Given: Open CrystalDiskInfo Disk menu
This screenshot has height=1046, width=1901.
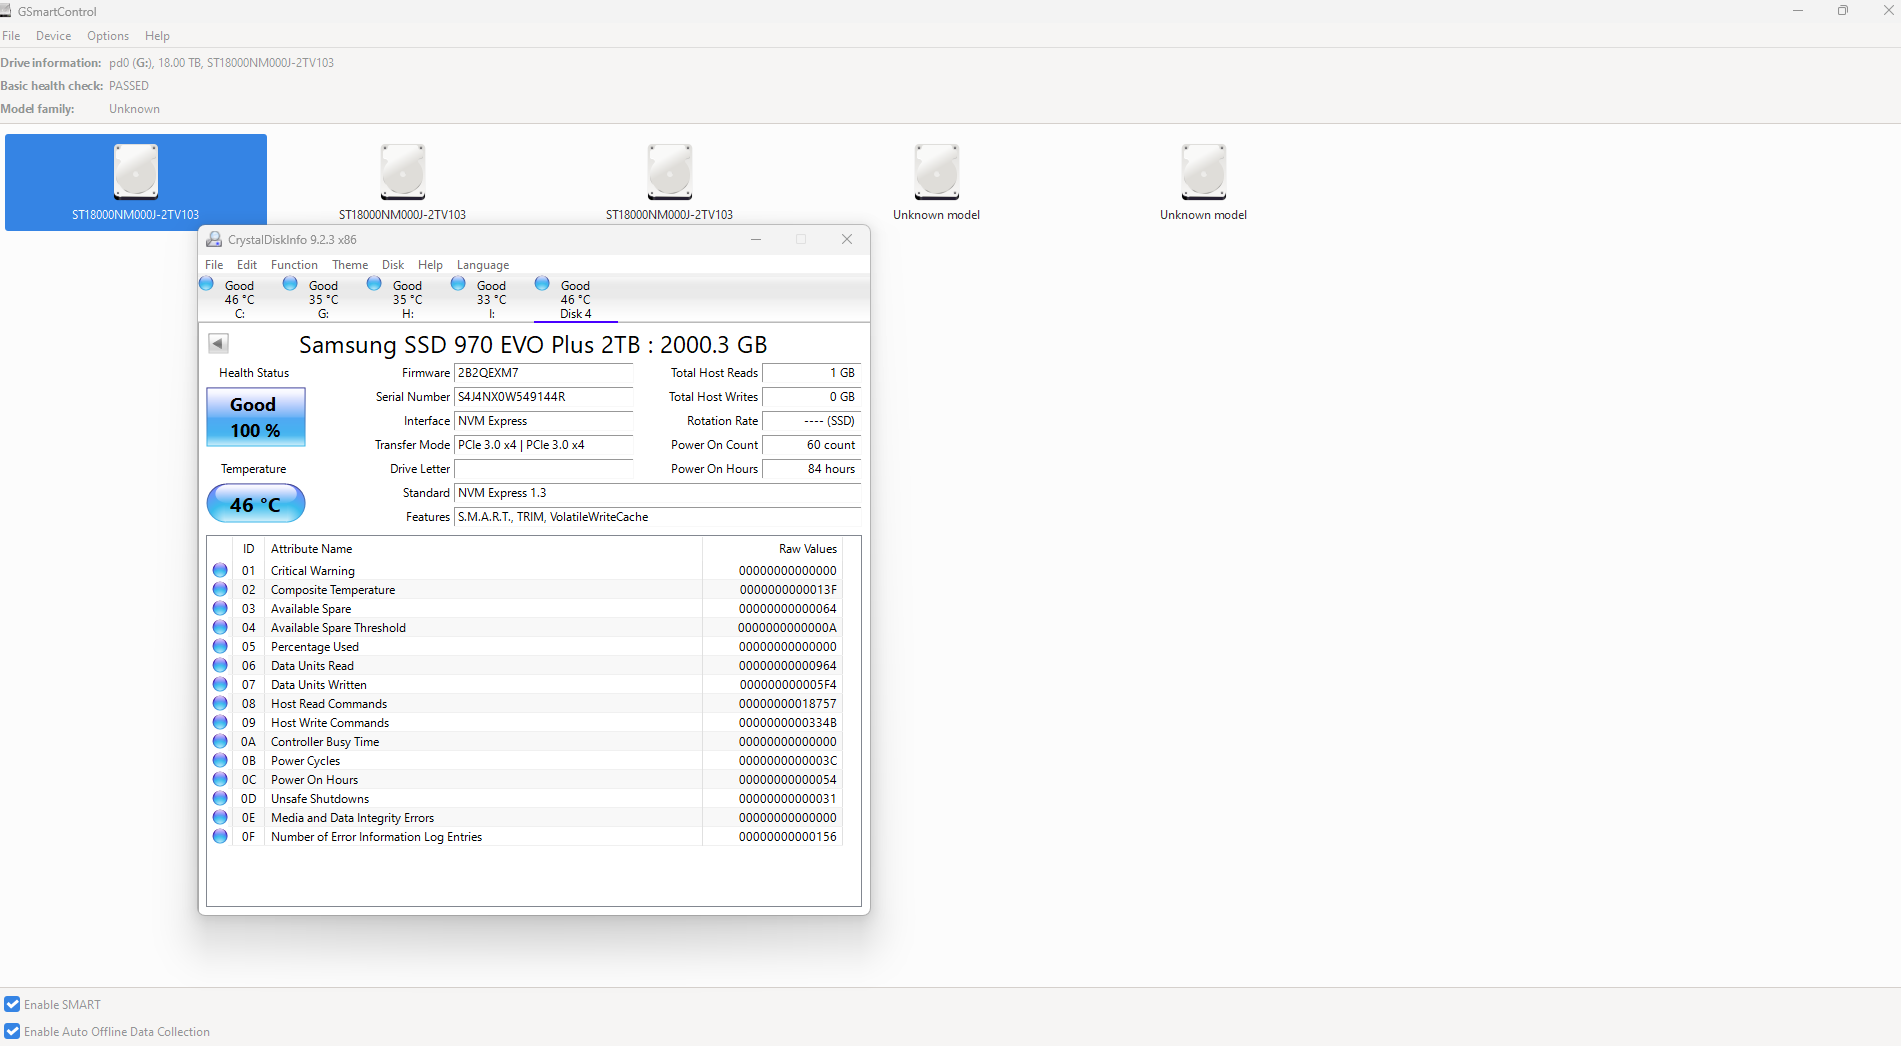Looking at the screenshot, I should coord(393,265).
